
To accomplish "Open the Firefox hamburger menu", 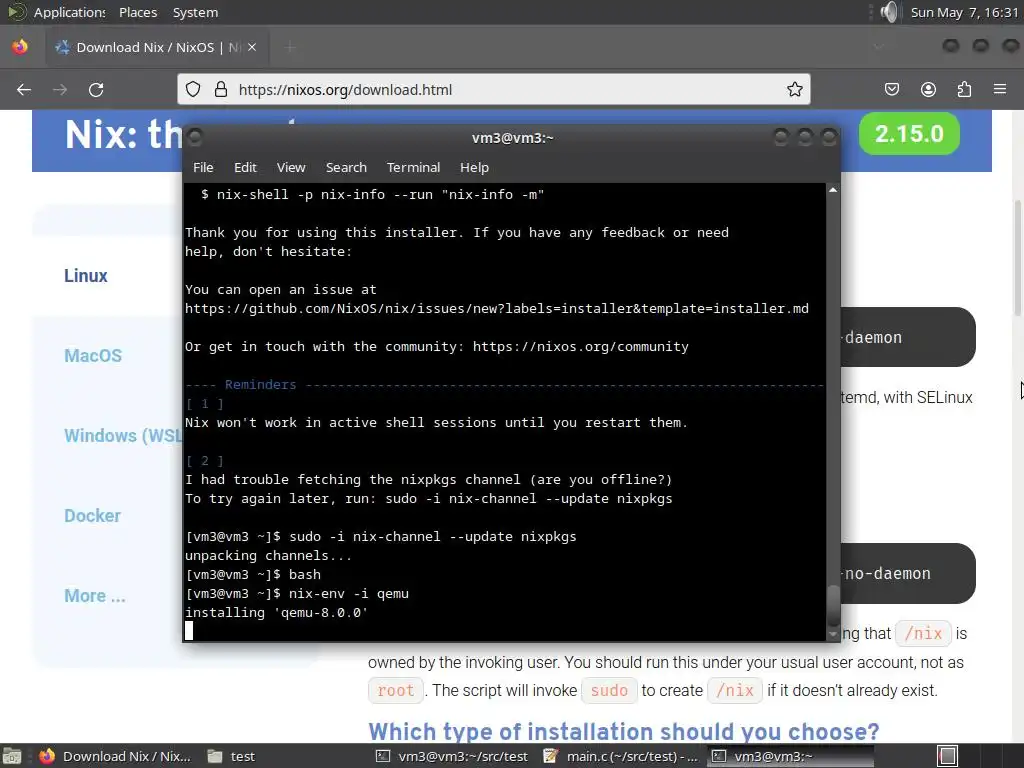I will [x=1000, y=89].
